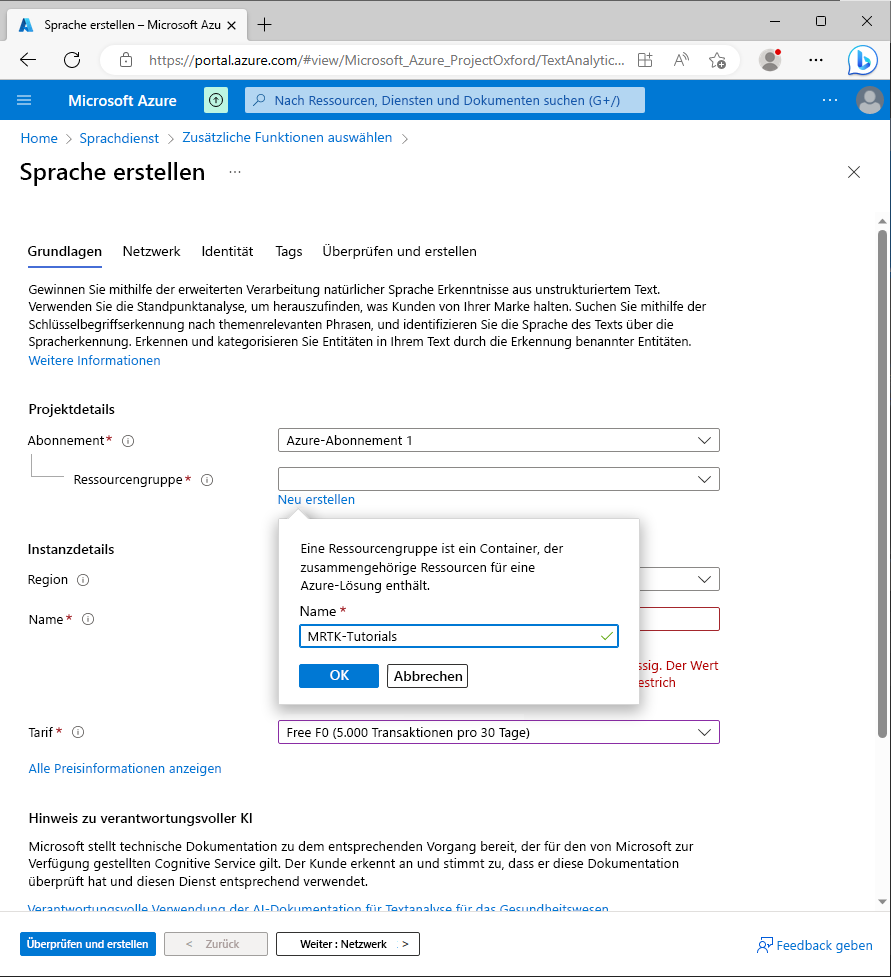This screenshot has height=977, width=891.
Task: Click the Neu erstellen link
Action: pos(316,500)
